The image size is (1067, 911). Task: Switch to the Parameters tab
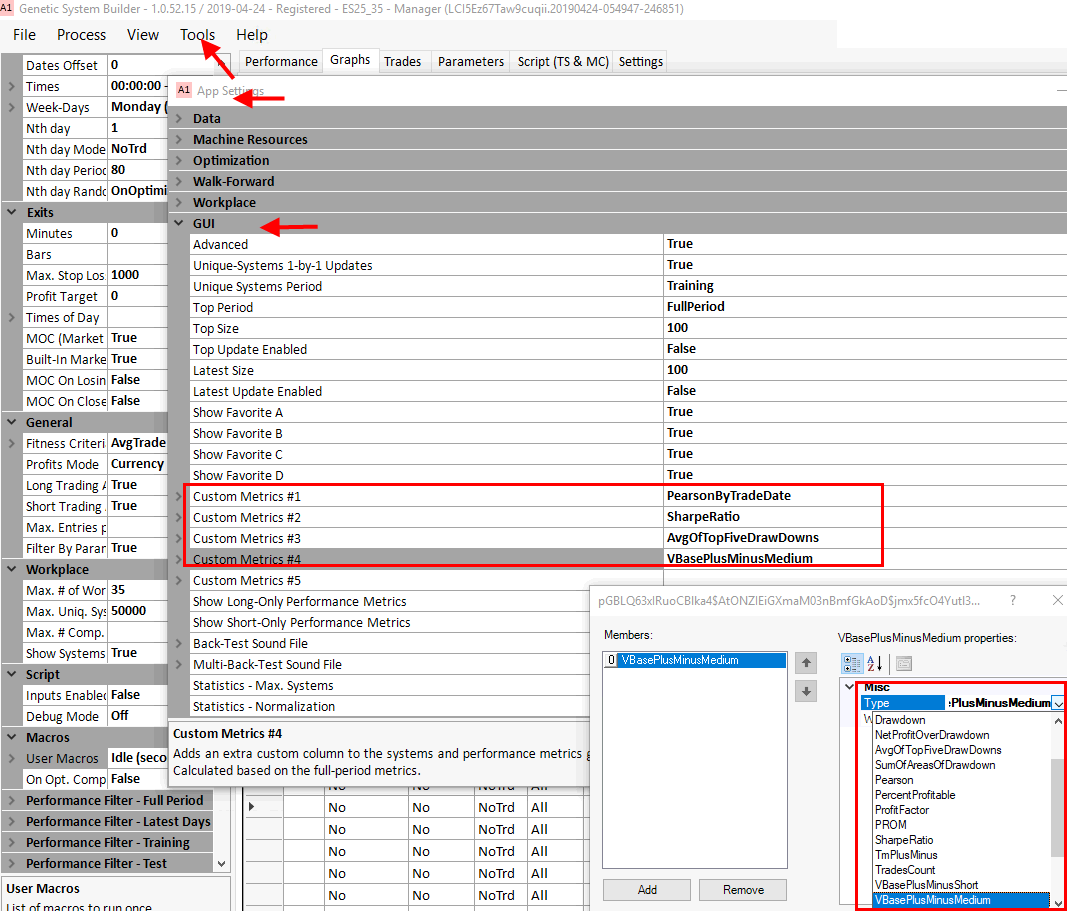(470, 61)
